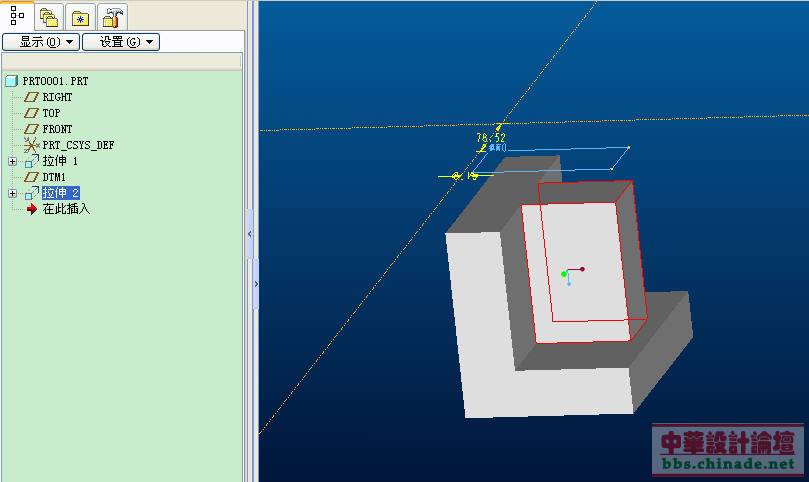Select PRT0001.PRT root node
809x482 pixels.
click(x=55, y=81)
